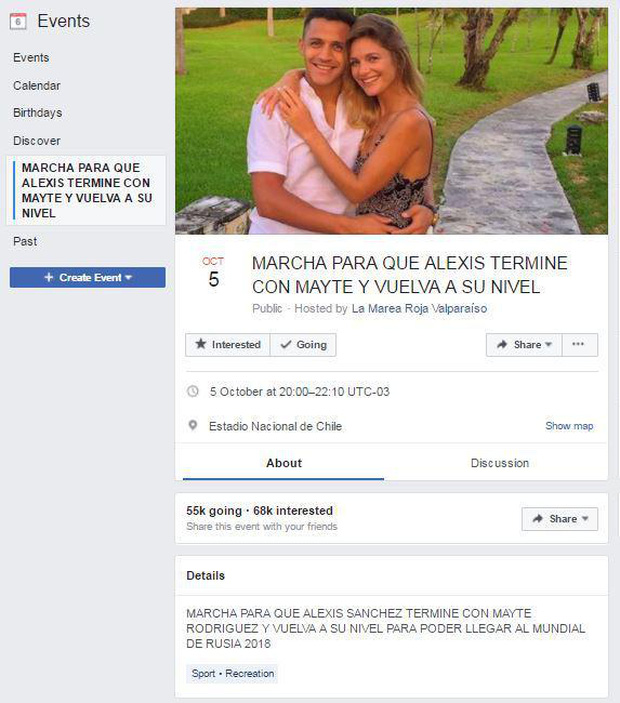
Task: Expand the top Share dropdown arrow
Action: tap(548, 344)
